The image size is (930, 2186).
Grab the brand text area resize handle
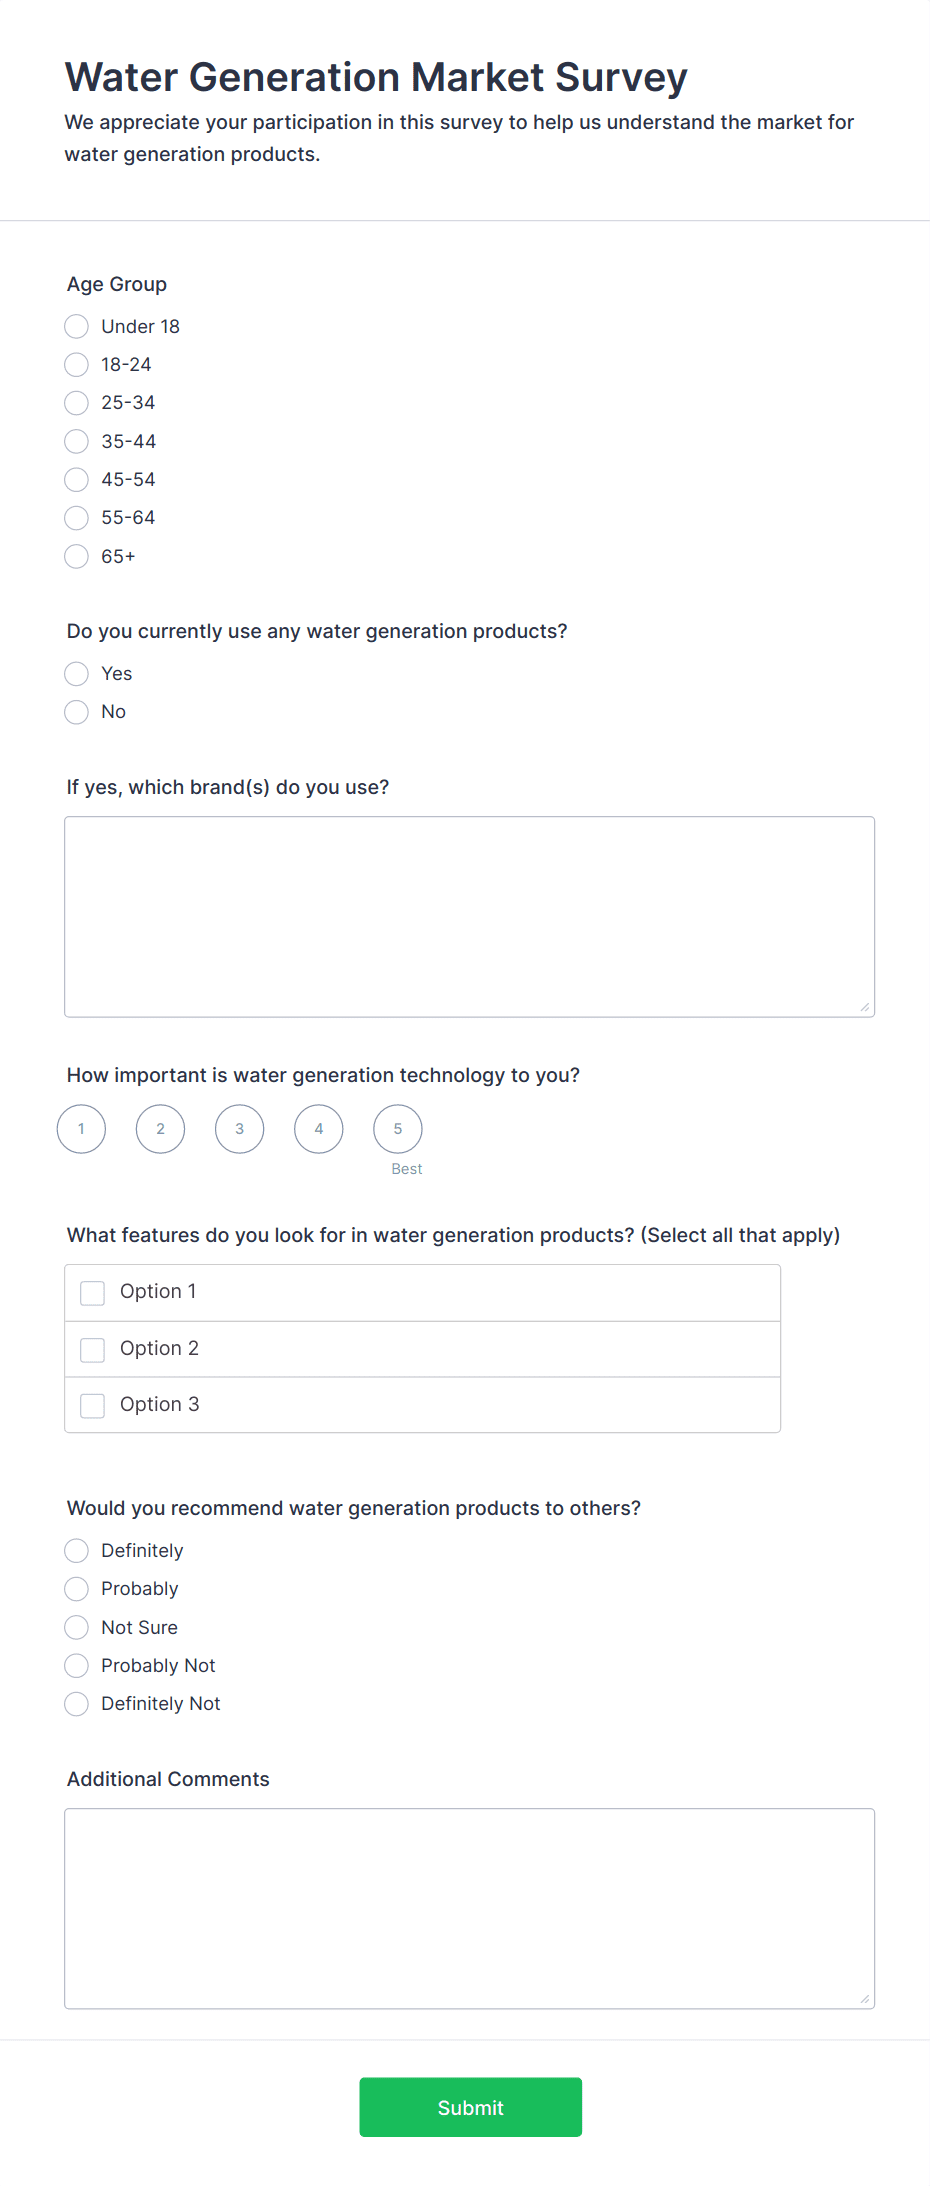click(x=865, y=1008)
